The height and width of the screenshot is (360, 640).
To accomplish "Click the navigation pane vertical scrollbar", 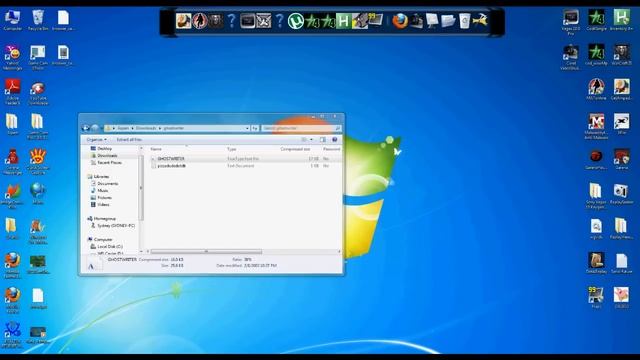I will (x=141, y=189).
